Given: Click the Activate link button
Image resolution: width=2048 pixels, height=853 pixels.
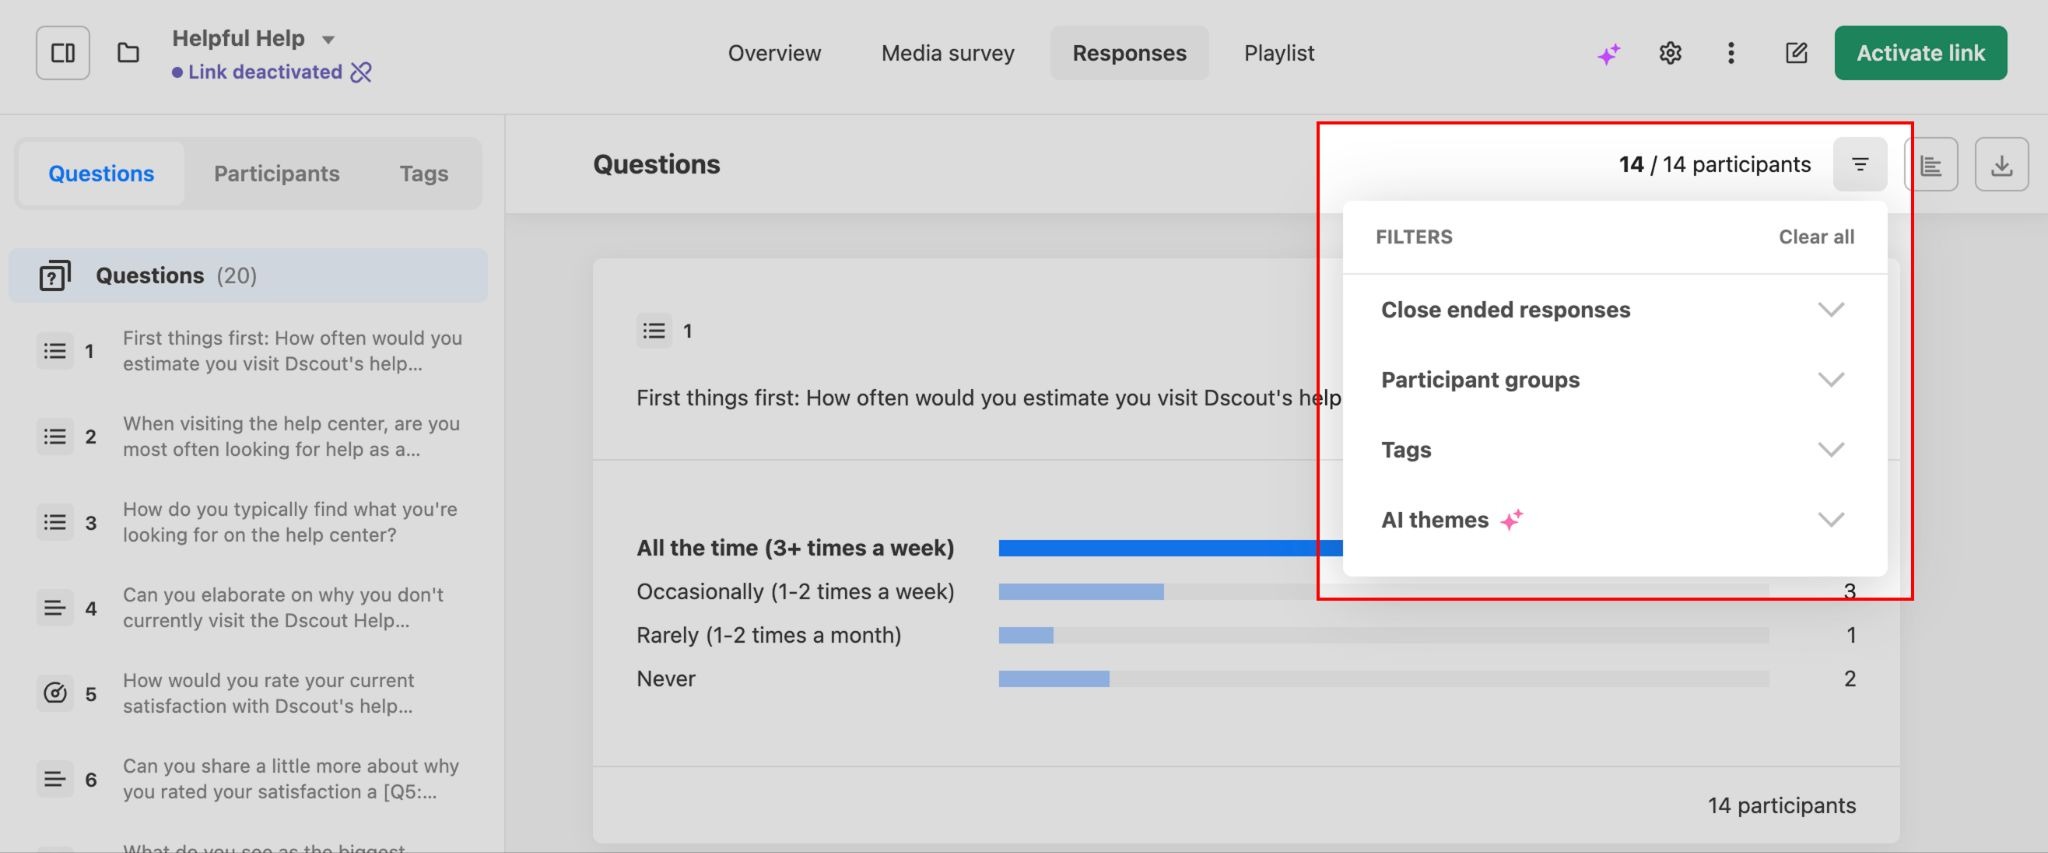Looking at the screenshot, I should click(1920, 53).
